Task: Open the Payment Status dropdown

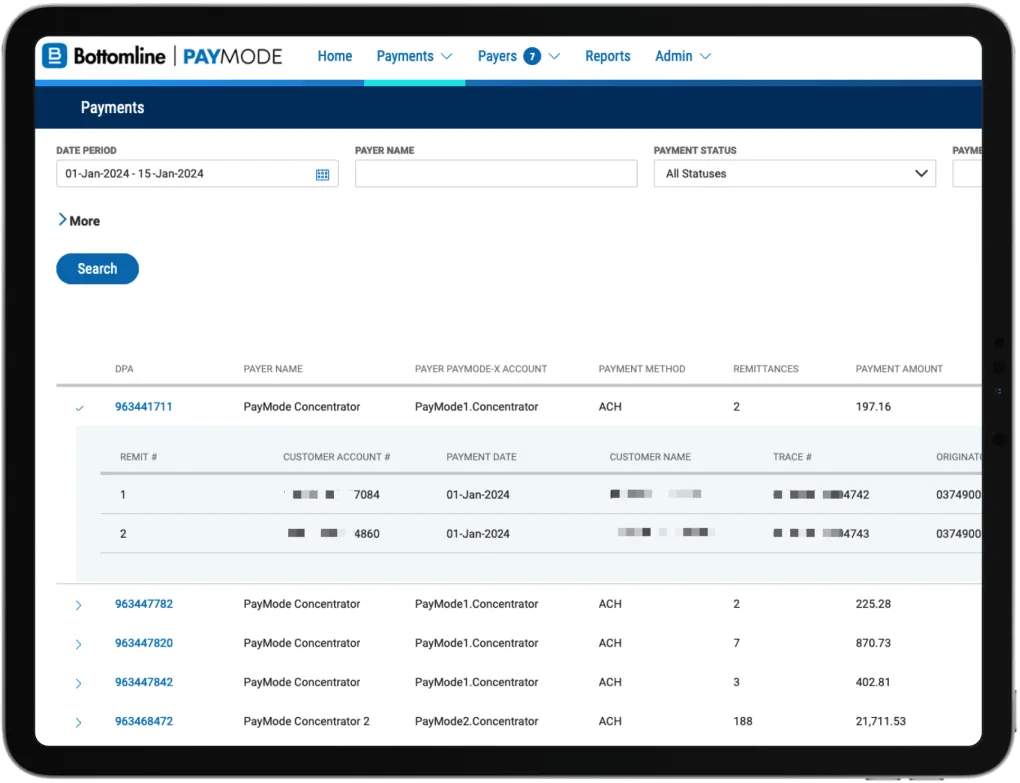Action: tap(794, 174)
